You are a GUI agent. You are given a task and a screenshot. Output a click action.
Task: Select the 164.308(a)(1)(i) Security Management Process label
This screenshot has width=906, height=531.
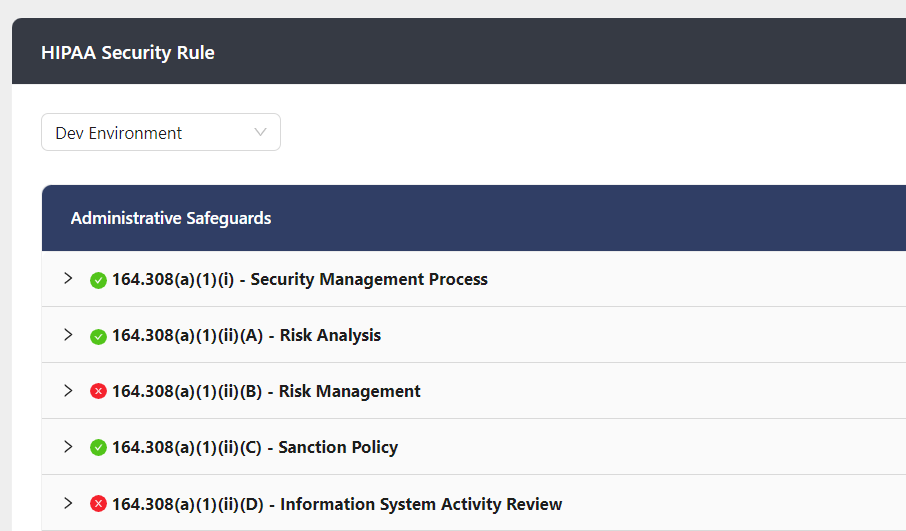coord(299,279)
